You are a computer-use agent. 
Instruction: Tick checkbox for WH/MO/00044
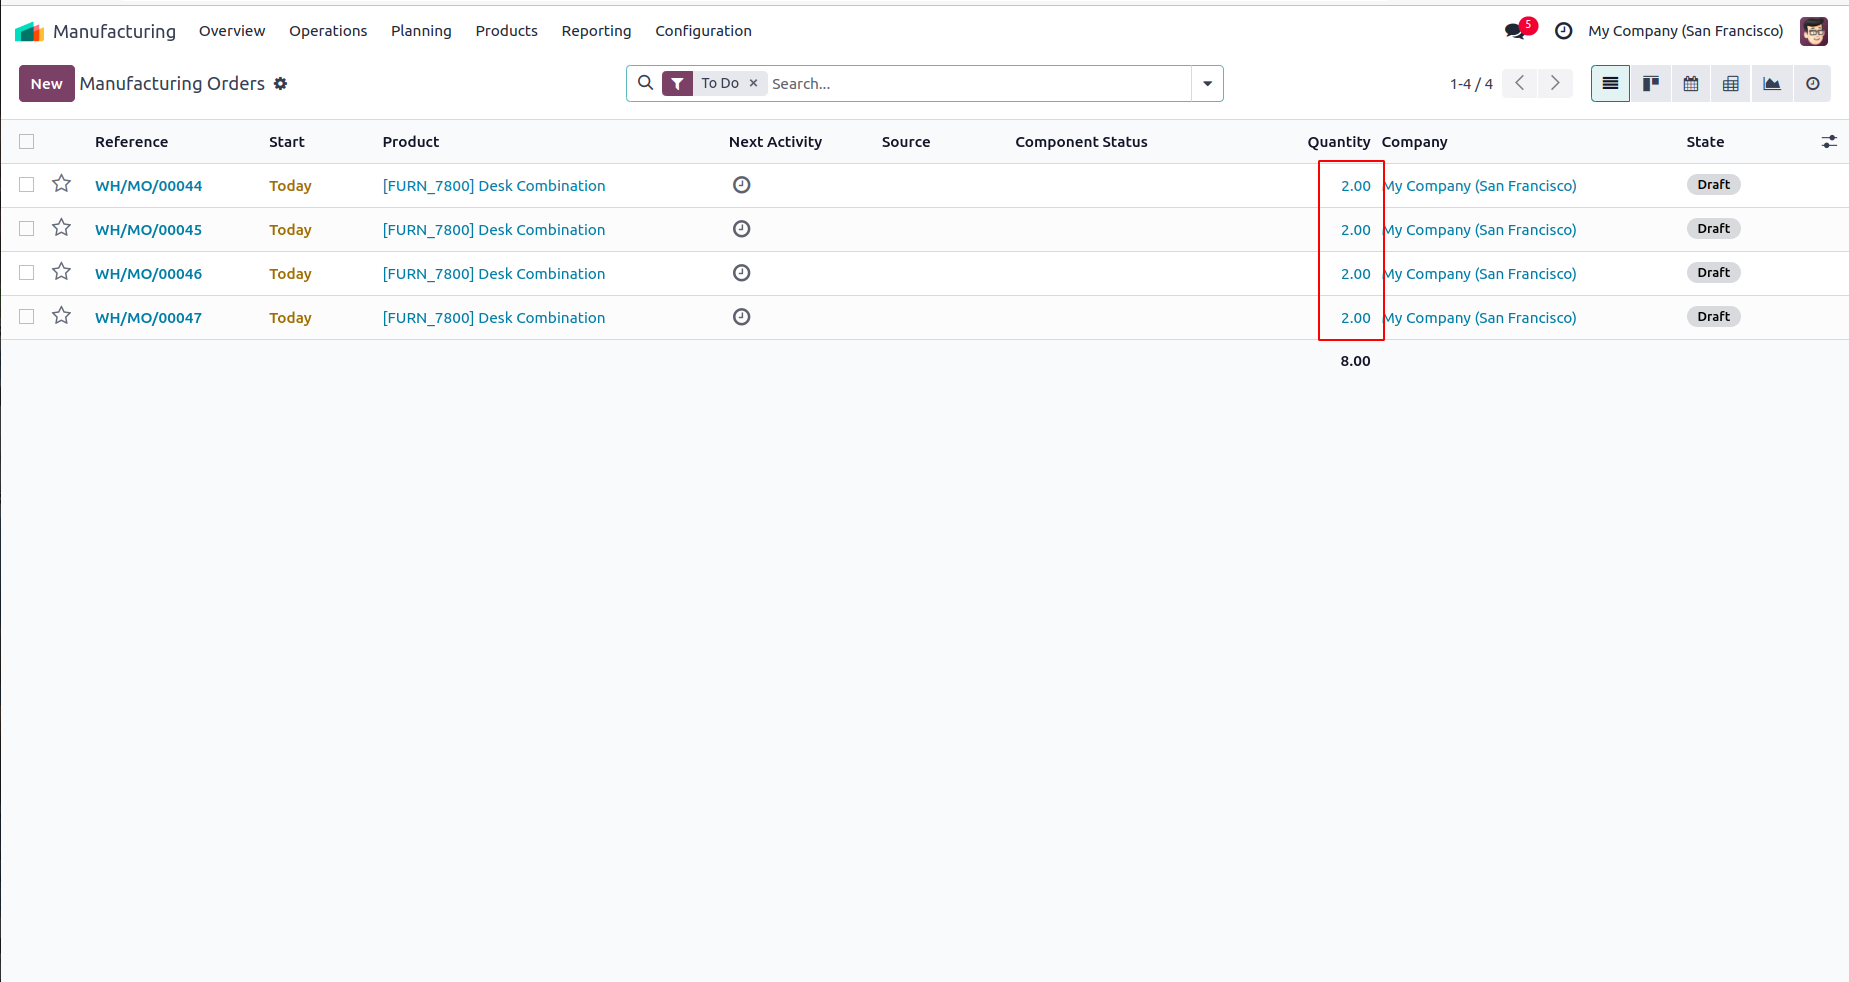coord(27,185)
